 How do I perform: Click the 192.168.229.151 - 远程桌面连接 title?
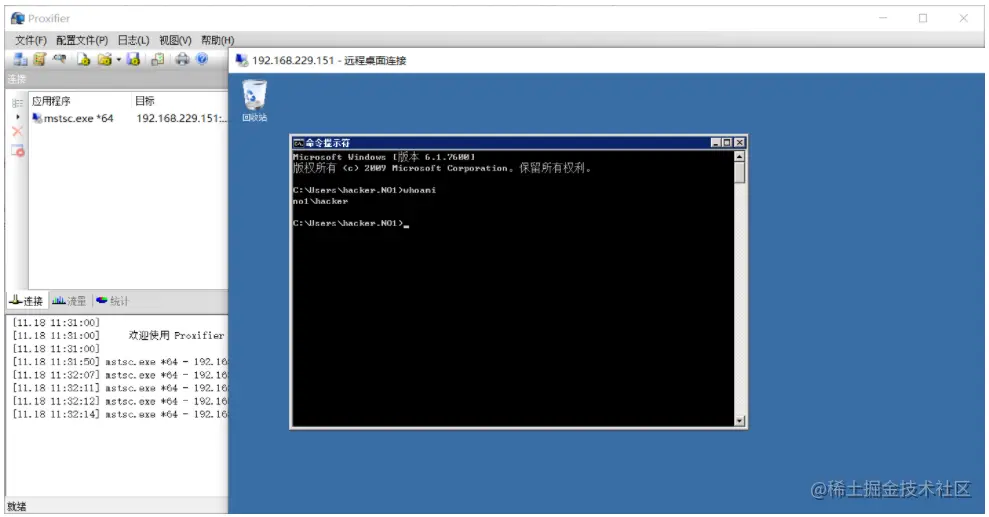click(x=329, y=61)
